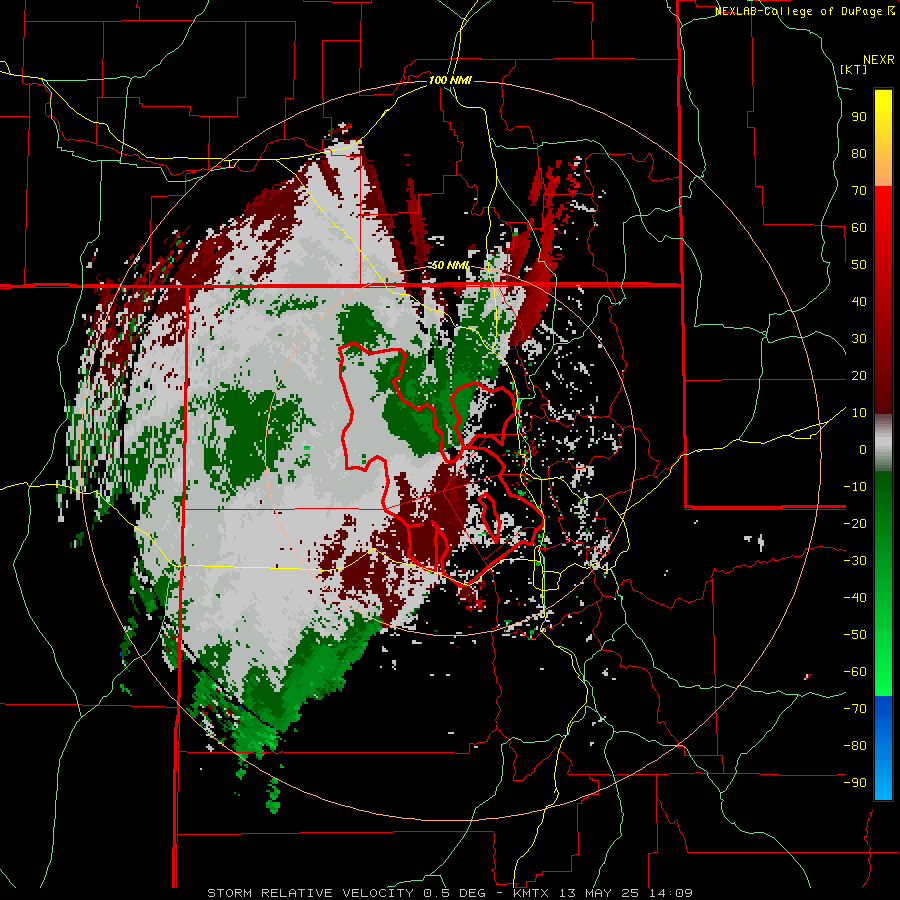Viewport: 900px width, 900px height.
Task: Click the "-40" scale value
Action: pyautogui.click(x=855, y=598)
